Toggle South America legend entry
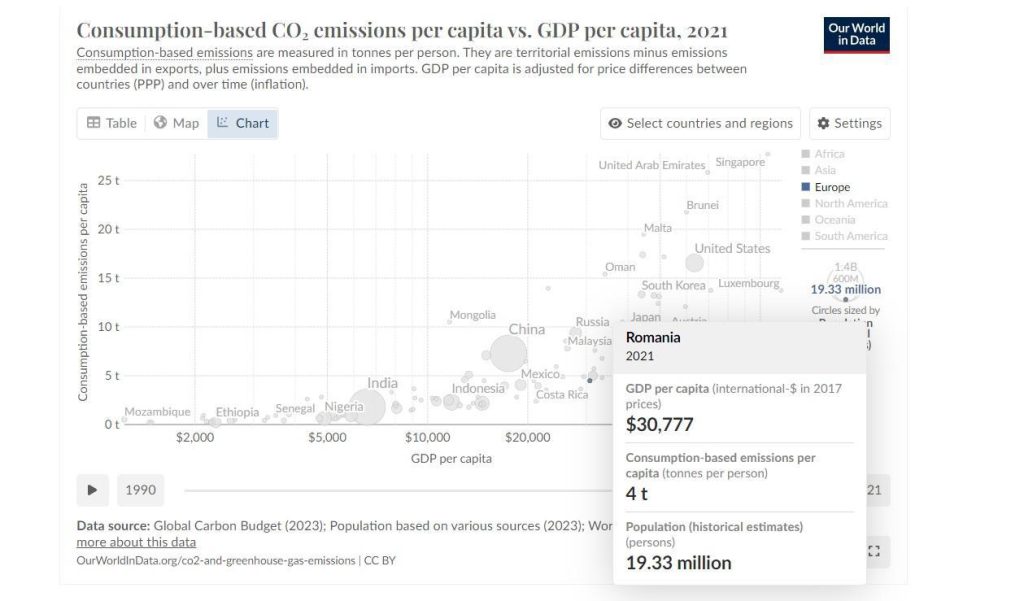 [844, 236]
